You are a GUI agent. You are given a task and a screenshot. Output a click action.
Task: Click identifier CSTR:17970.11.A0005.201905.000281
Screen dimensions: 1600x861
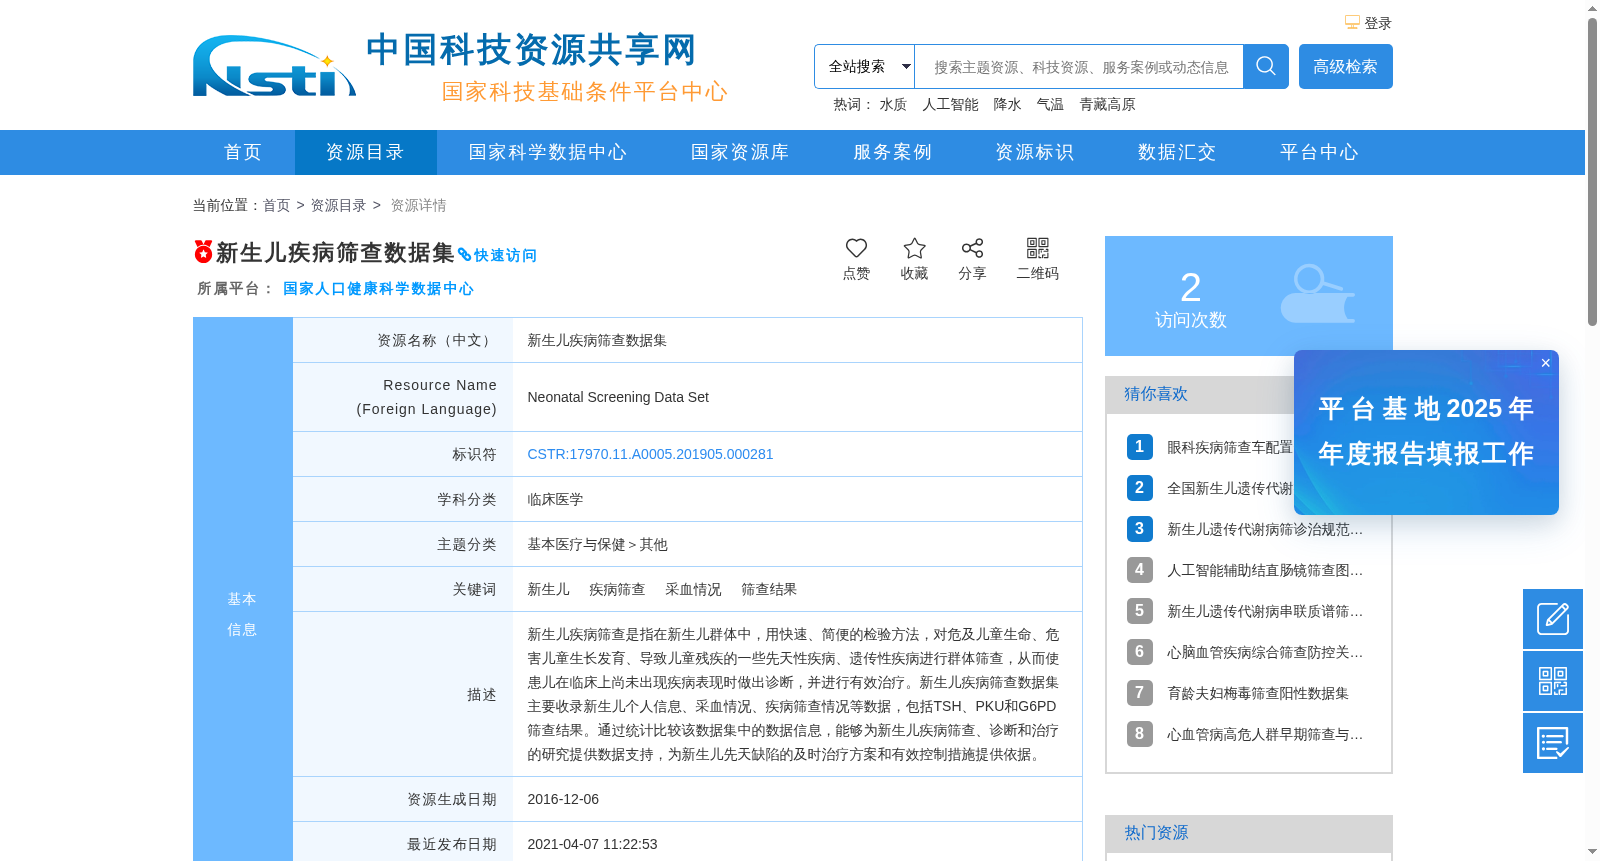click(650, 454)
